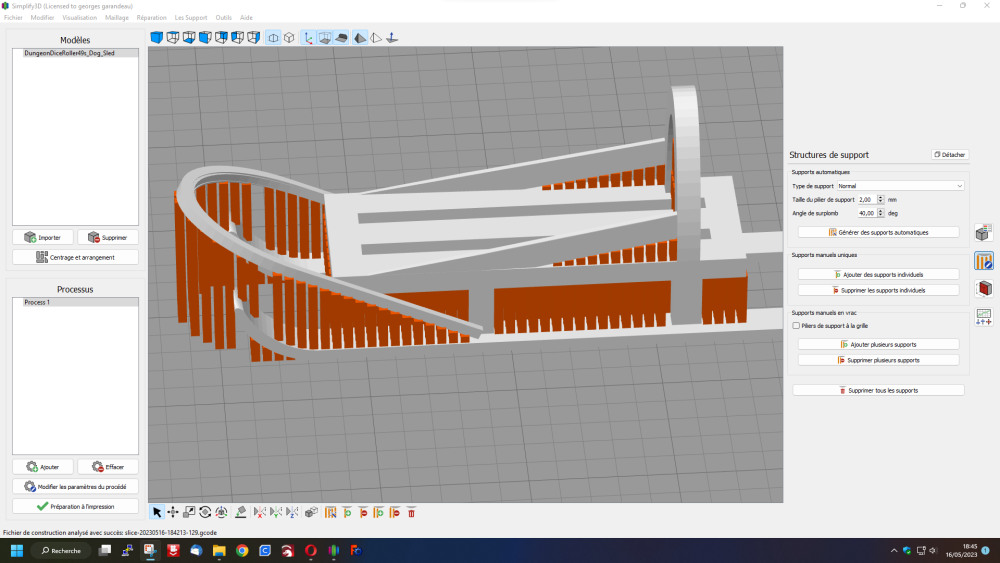Increase support pillar size with up arrow

click(x=881, y=198)
